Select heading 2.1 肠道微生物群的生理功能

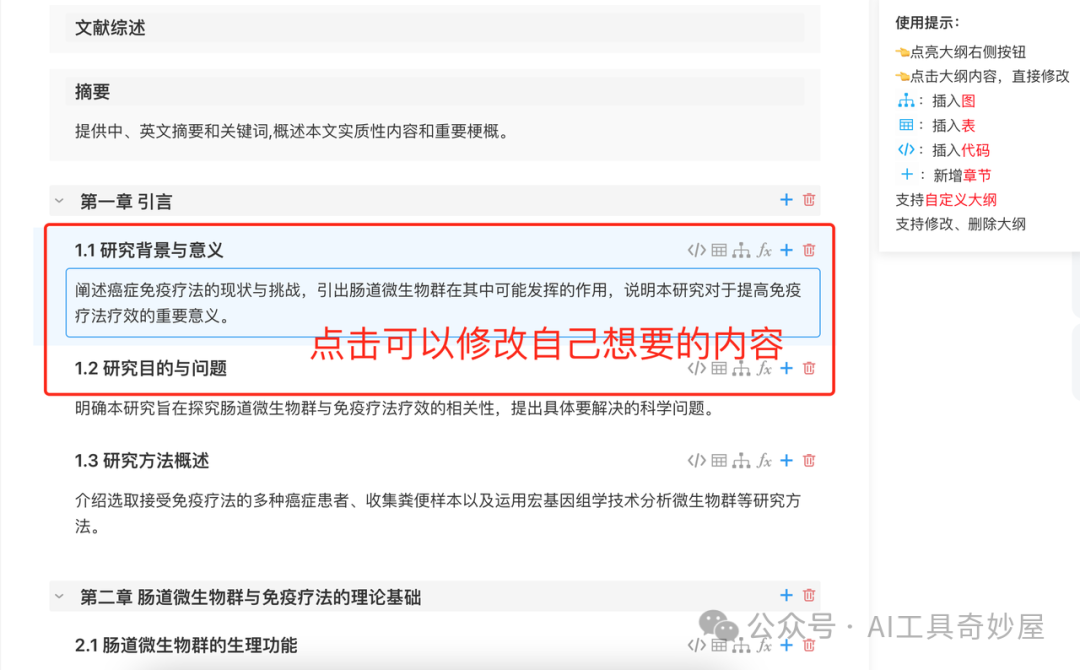coord(186,645)
